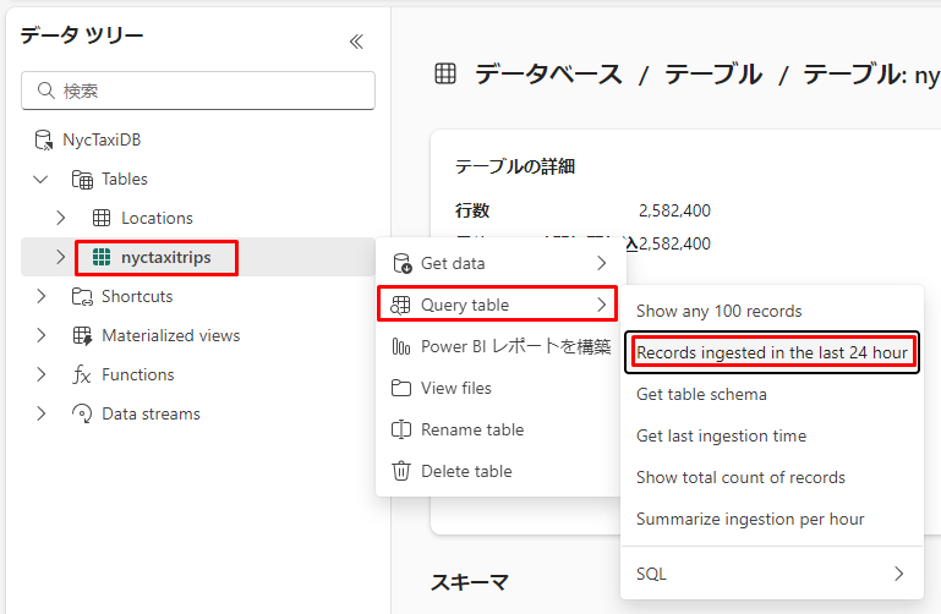Choose Summarize ingestion per hour

click(x=750, y=519)
